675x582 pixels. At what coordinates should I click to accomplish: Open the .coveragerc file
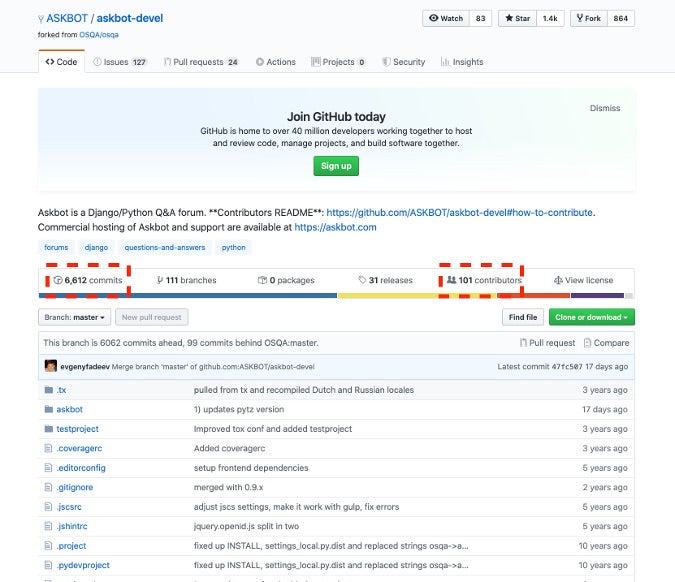[x=79, y=449]
